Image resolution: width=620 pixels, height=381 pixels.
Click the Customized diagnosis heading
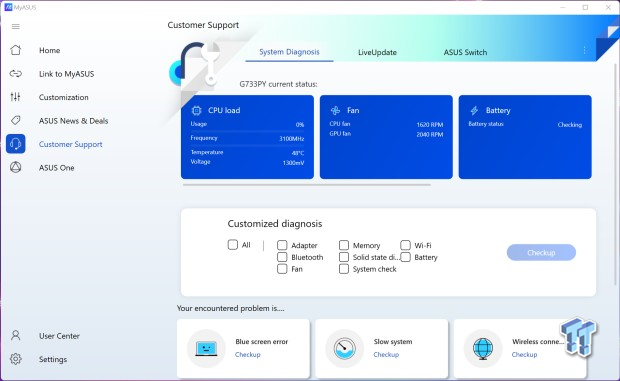[x=275, y=224]
